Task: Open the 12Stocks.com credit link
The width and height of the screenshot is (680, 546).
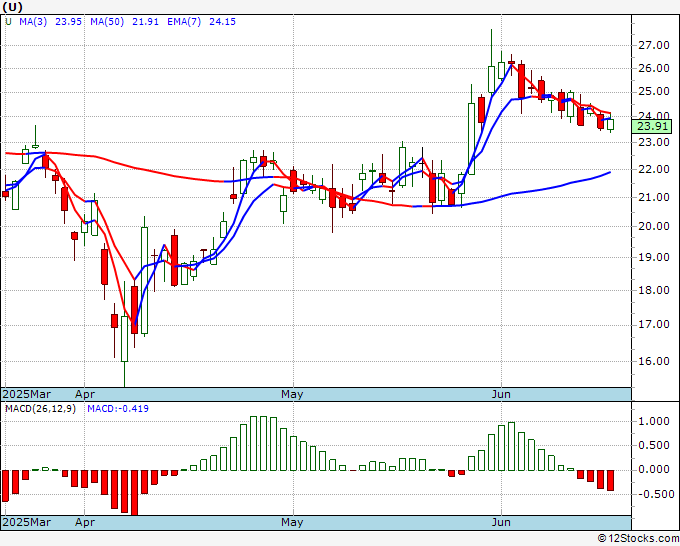Action: (x=638, y=539)
